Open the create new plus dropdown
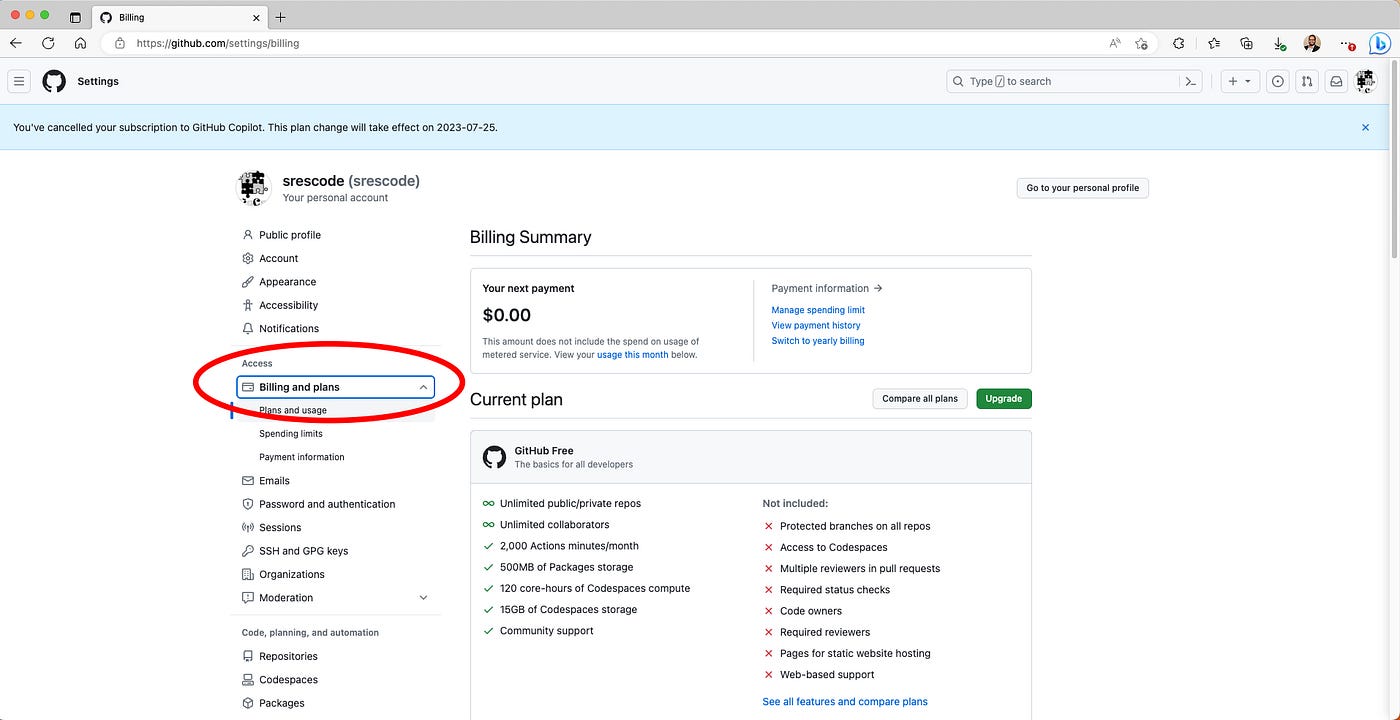This screenshot has width=1400, height=720. tap(1240, 81)
